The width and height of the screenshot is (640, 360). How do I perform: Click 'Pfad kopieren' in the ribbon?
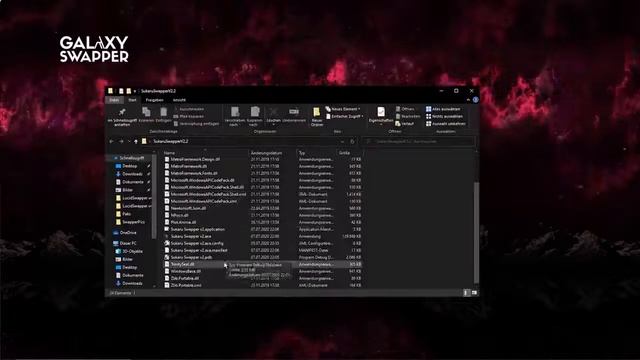coord(189,116)
